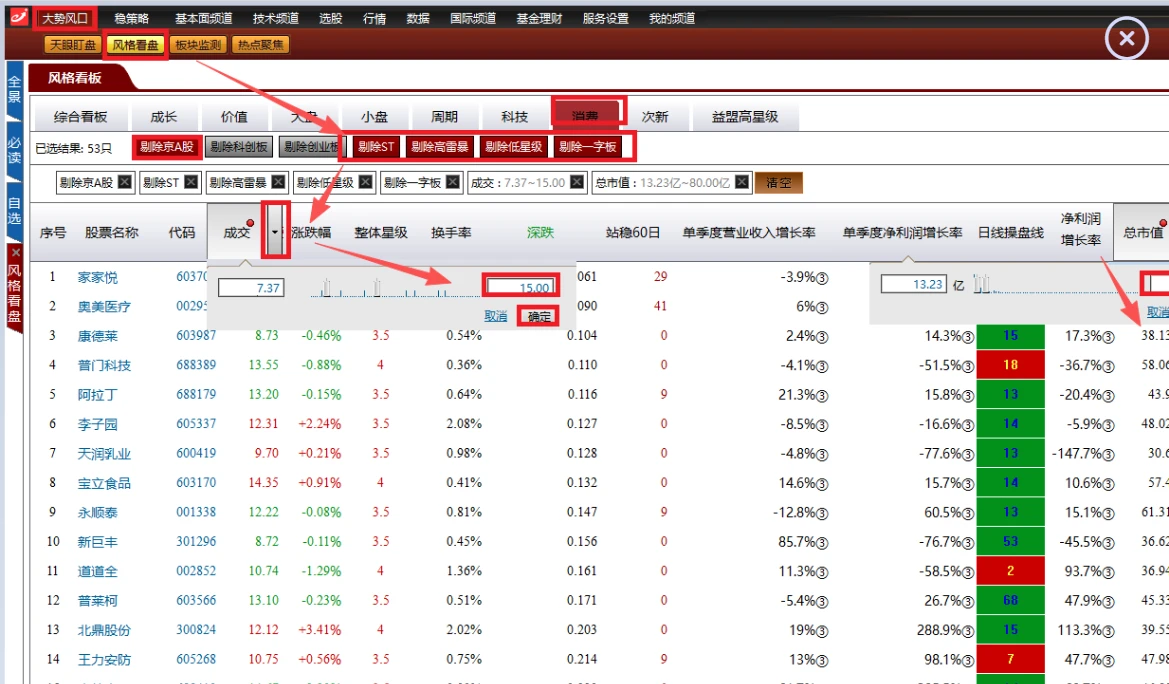Select the 周期 style tab
Screen dimensions: 1169x684
(x=444, y=116)
